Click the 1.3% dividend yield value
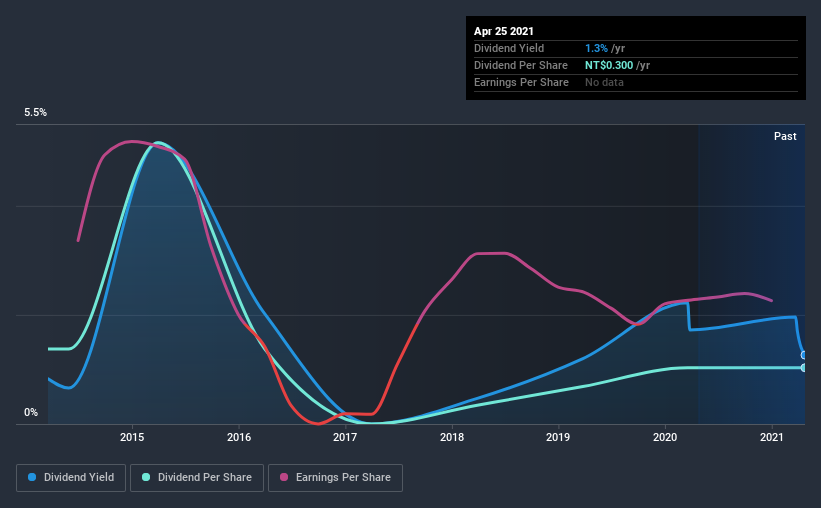Screen dimensions: 821x508 click(596, 48)
